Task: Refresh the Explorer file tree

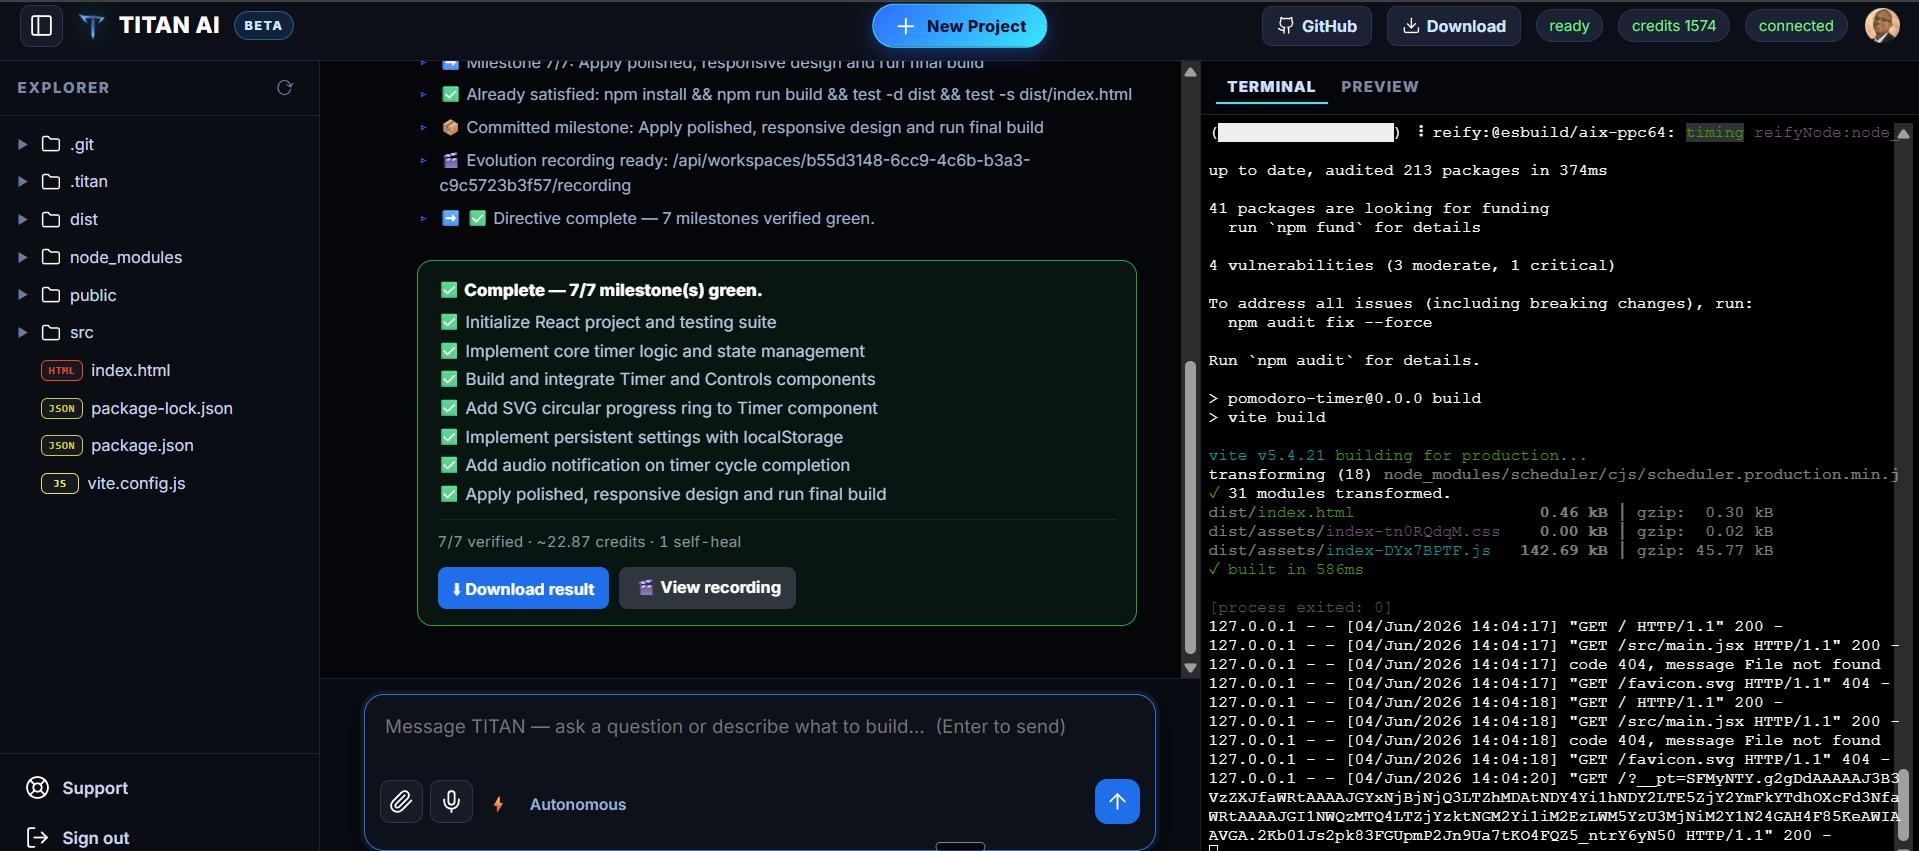Action: pos(285,88)
